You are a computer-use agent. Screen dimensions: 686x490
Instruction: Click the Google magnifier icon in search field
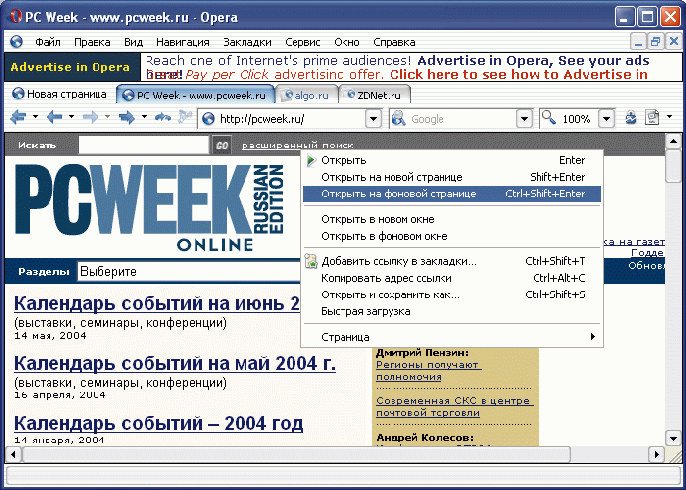pyautogui.click(x=398, y=119)
